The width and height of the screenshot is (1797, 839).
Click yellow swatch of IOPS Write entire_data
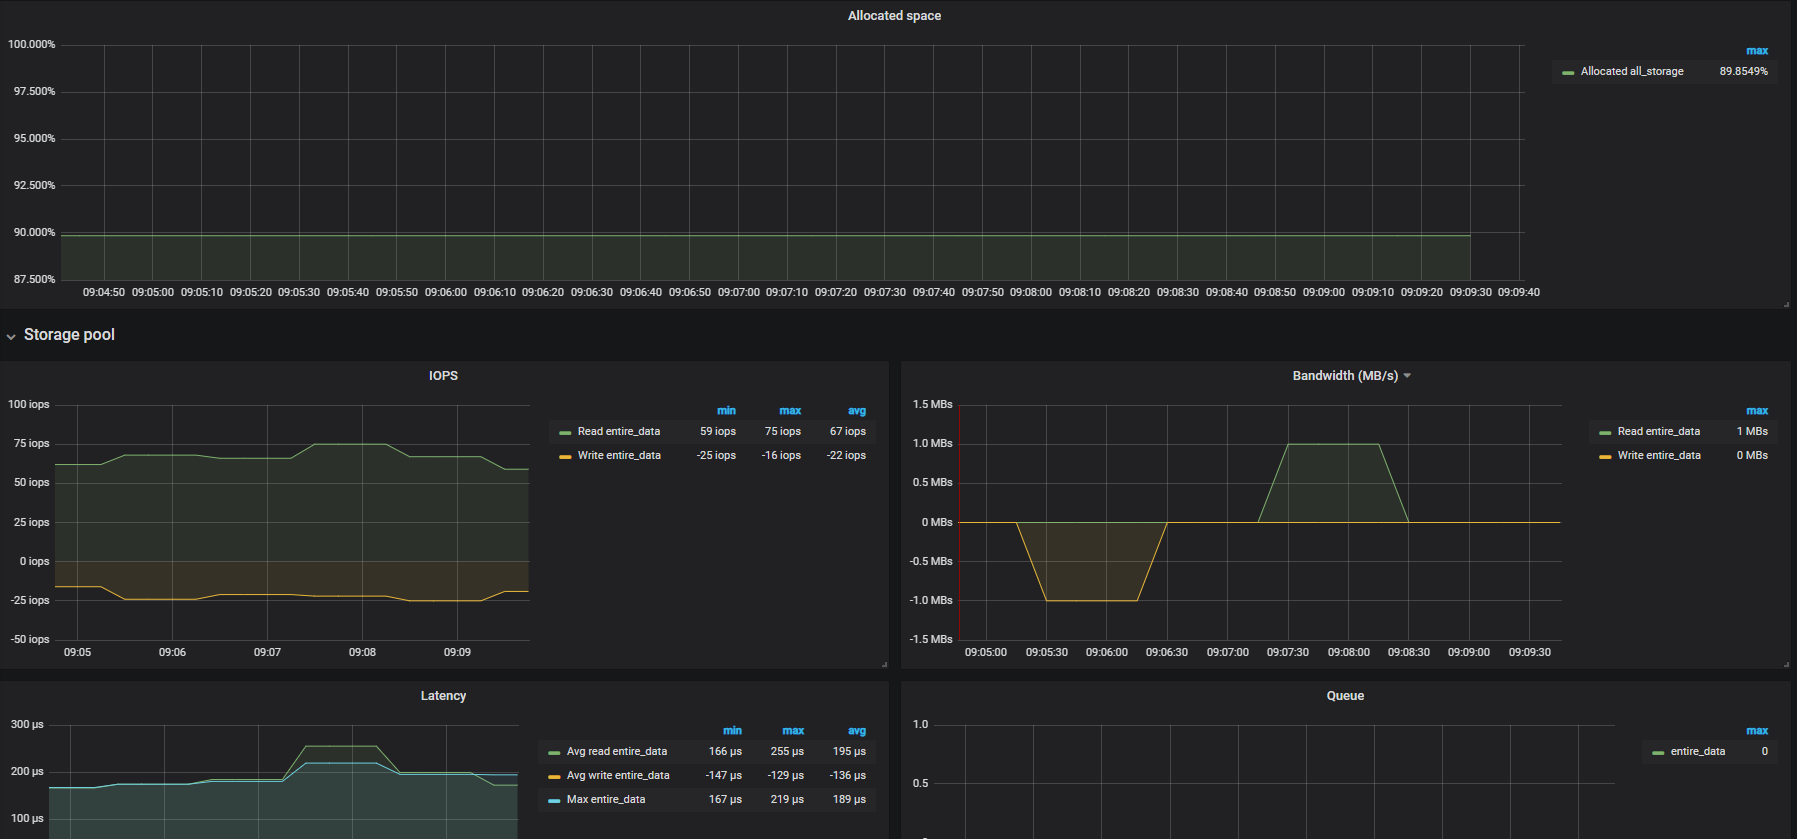pyautogui.click(x=565, y=457)
